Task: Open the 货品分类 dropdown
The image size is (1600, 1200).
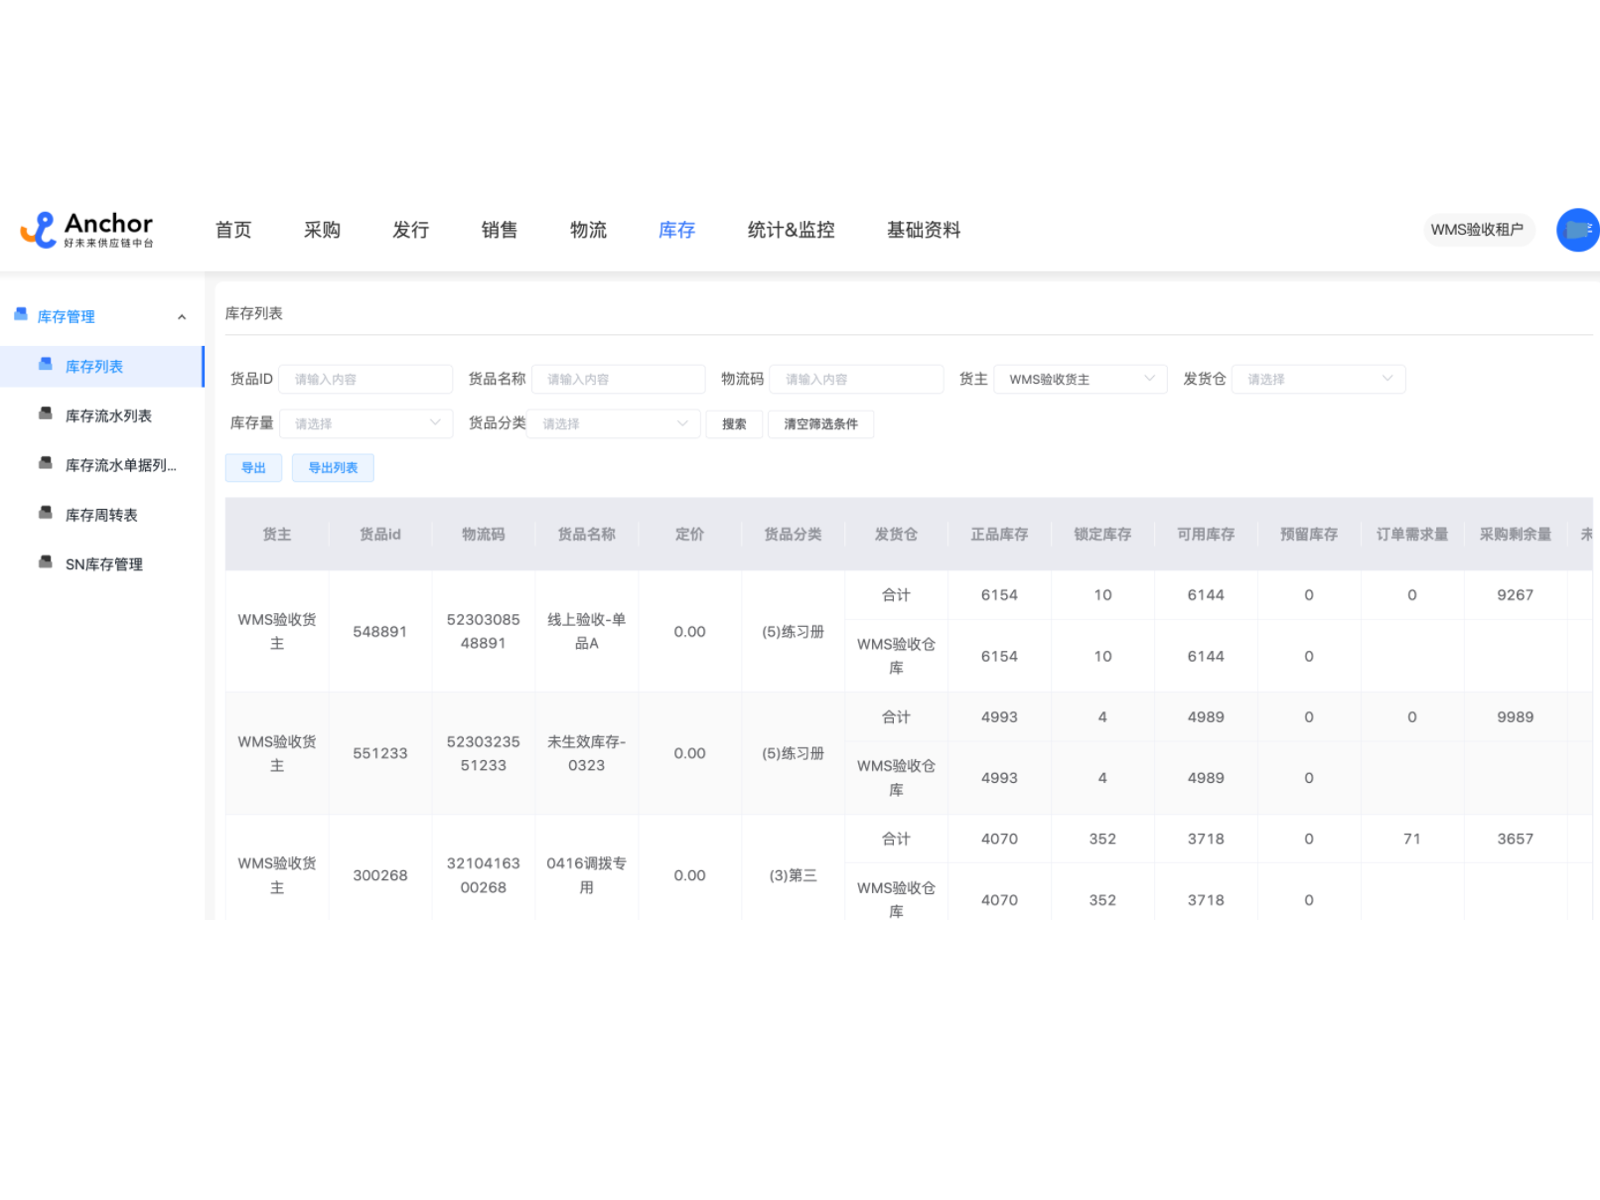Action: [x=613, y=424]
